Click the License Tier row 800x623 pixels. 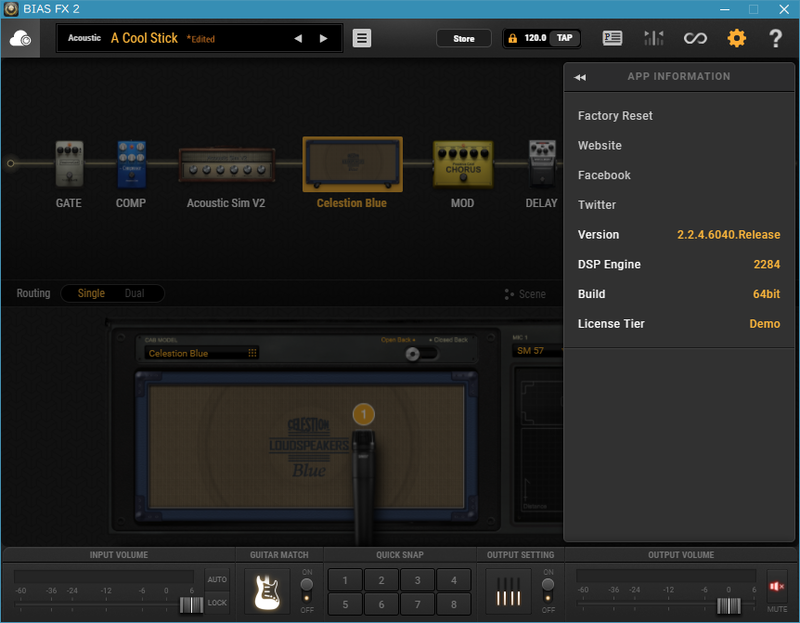[679, 323]
